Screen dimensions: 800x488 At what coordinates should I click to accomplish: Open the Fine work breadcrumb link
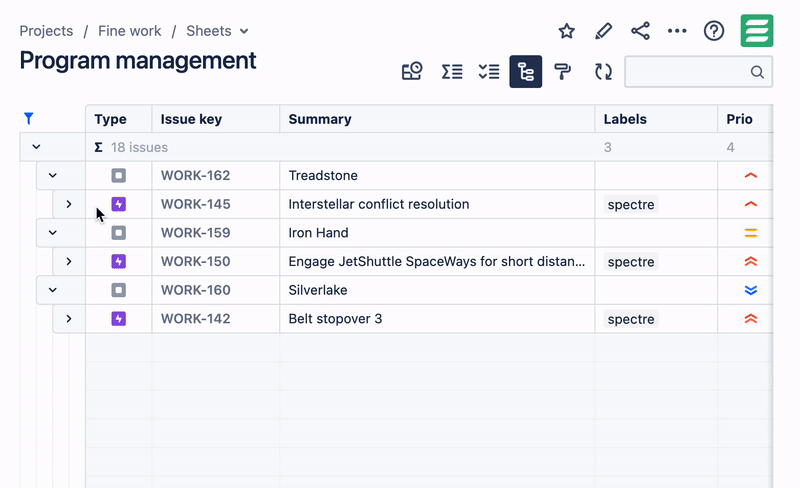pos(130,31)
